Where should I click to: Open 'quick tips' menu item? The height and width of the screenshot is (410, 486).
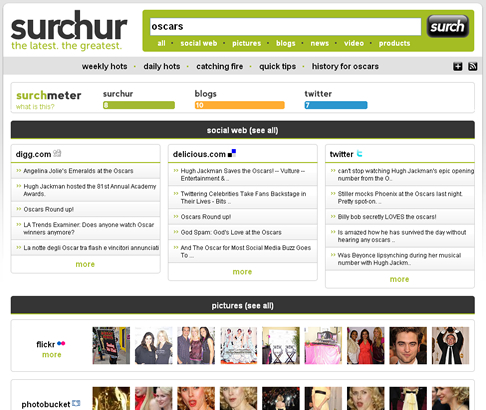(x=278, y=66)
